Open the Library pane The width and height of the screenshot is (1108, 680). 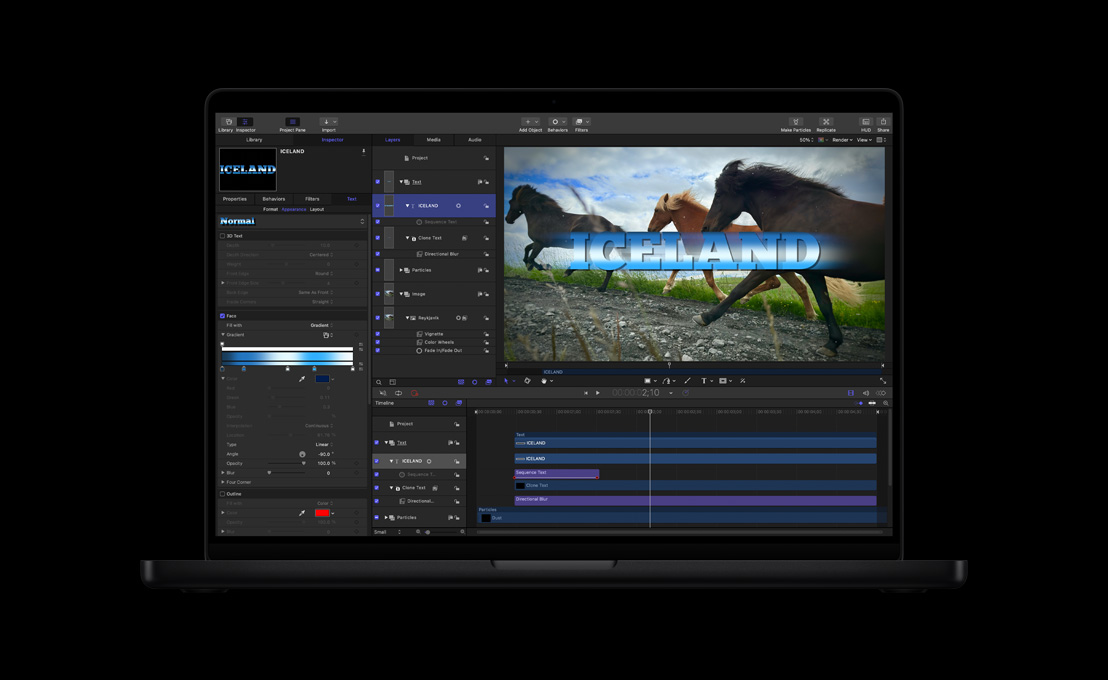click(227, 122)
